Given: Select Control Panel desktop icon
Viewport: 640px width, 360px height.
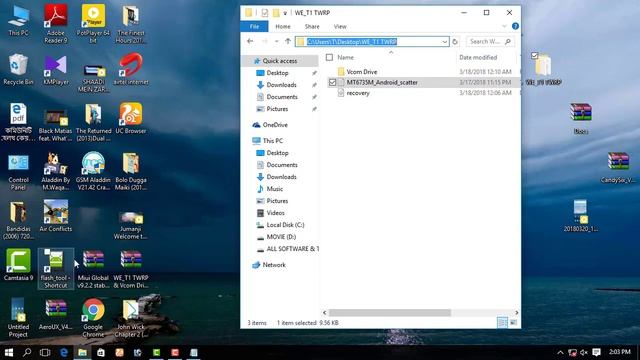Looking at the screenshot, I should (18, 171).
